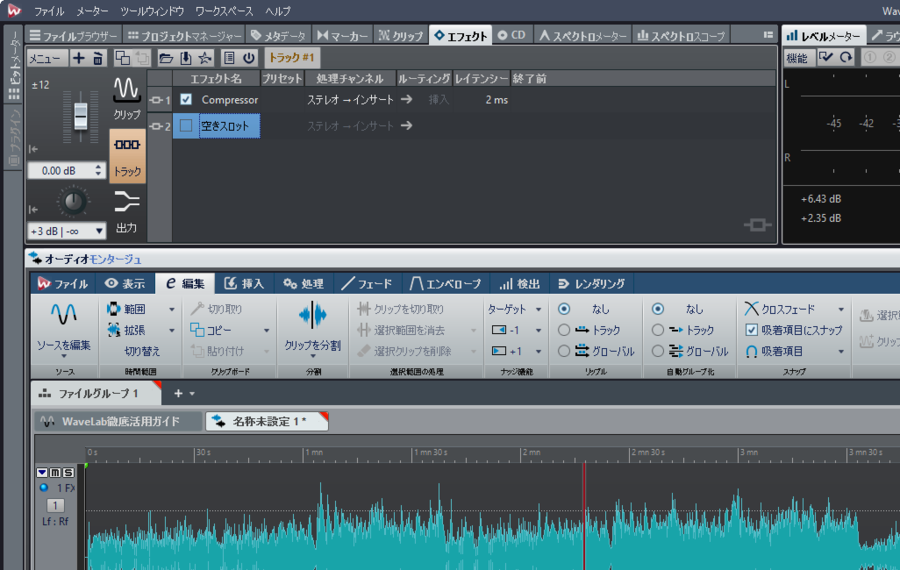Toggle the effects power bypass icon

click(249, 57)
